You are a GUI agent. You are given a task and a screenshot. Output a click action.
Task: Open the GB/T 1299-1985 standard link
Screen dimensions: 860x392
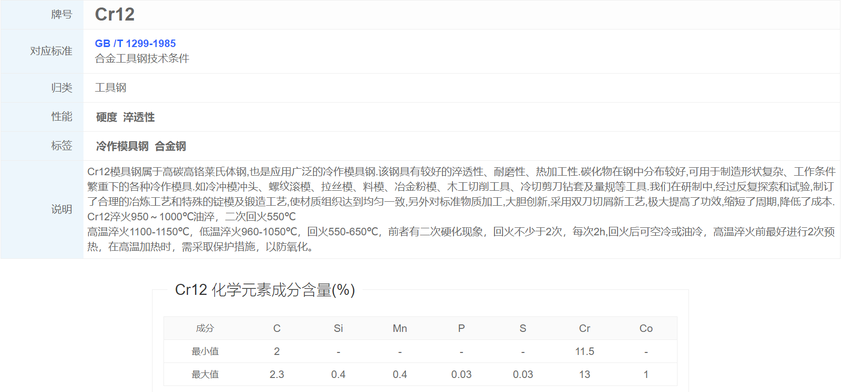[135, 43]
